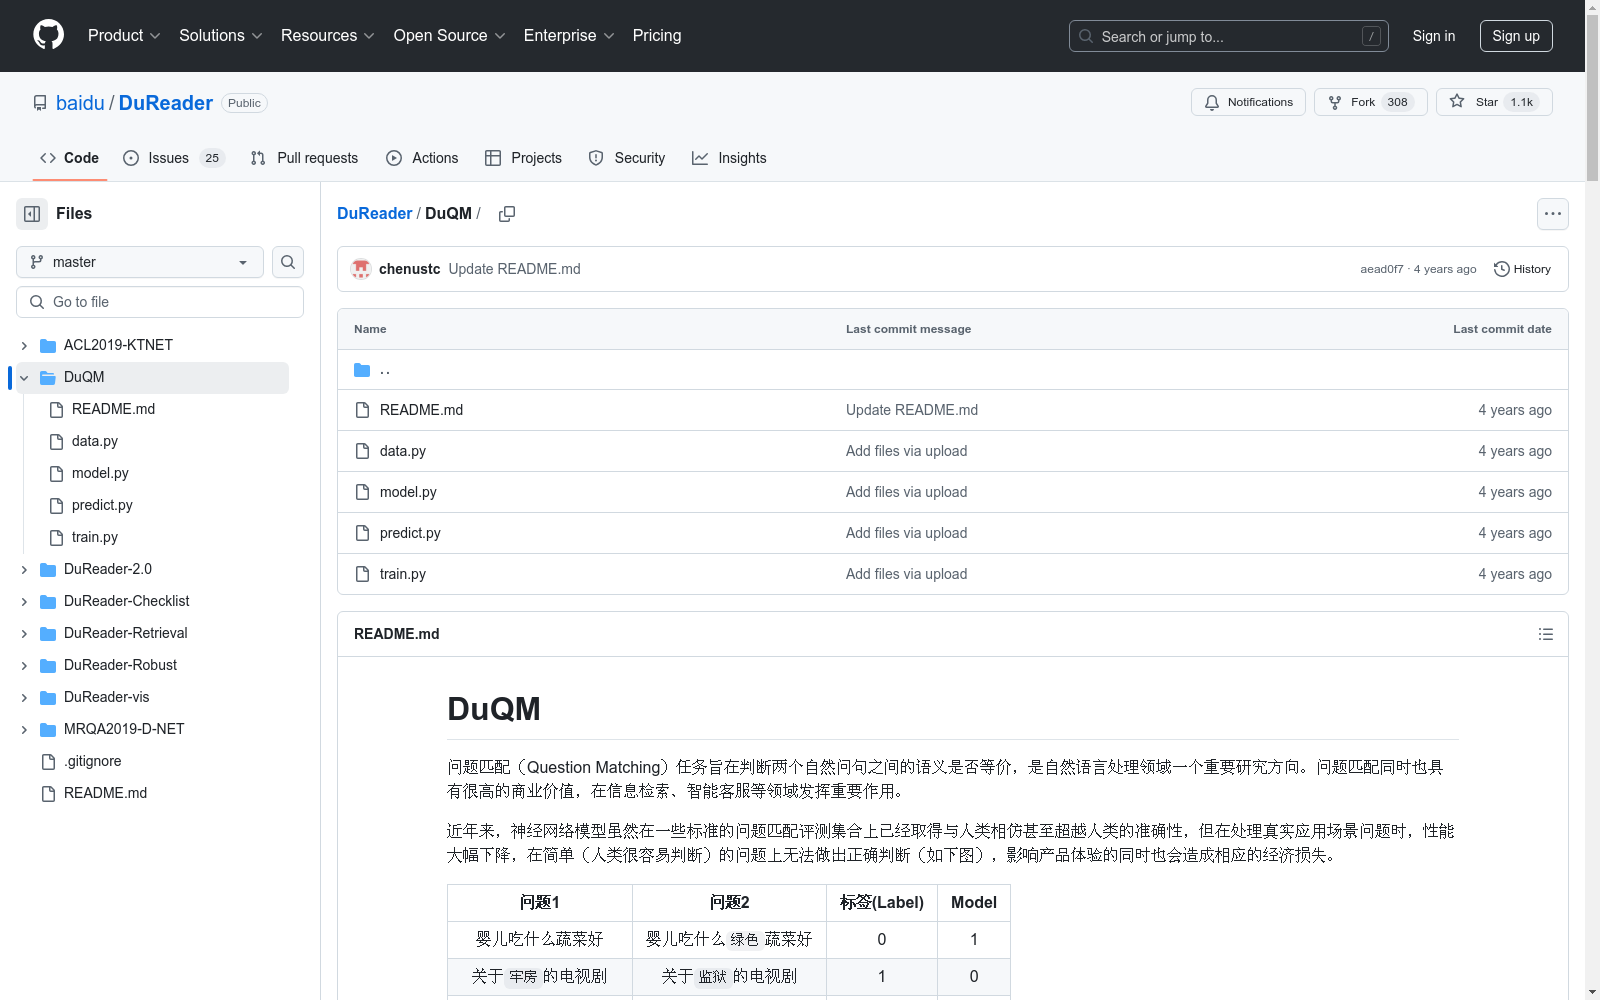Open the GitHub homepage logo
The width and height of the screenshot is (1600, 1000).
click(48, 35)
